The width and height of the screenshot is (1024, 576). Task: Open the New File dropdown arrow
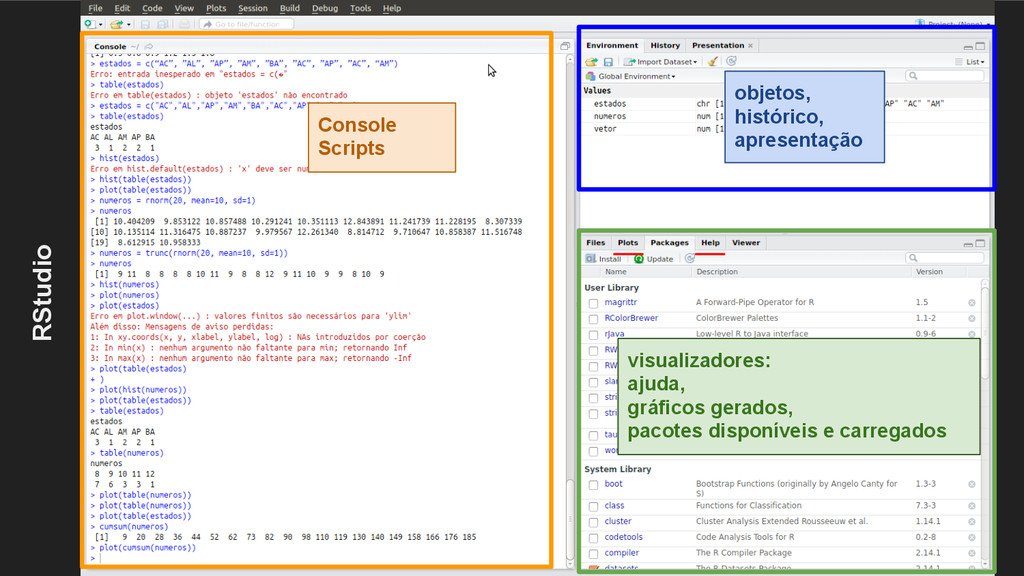pos(101,25)
